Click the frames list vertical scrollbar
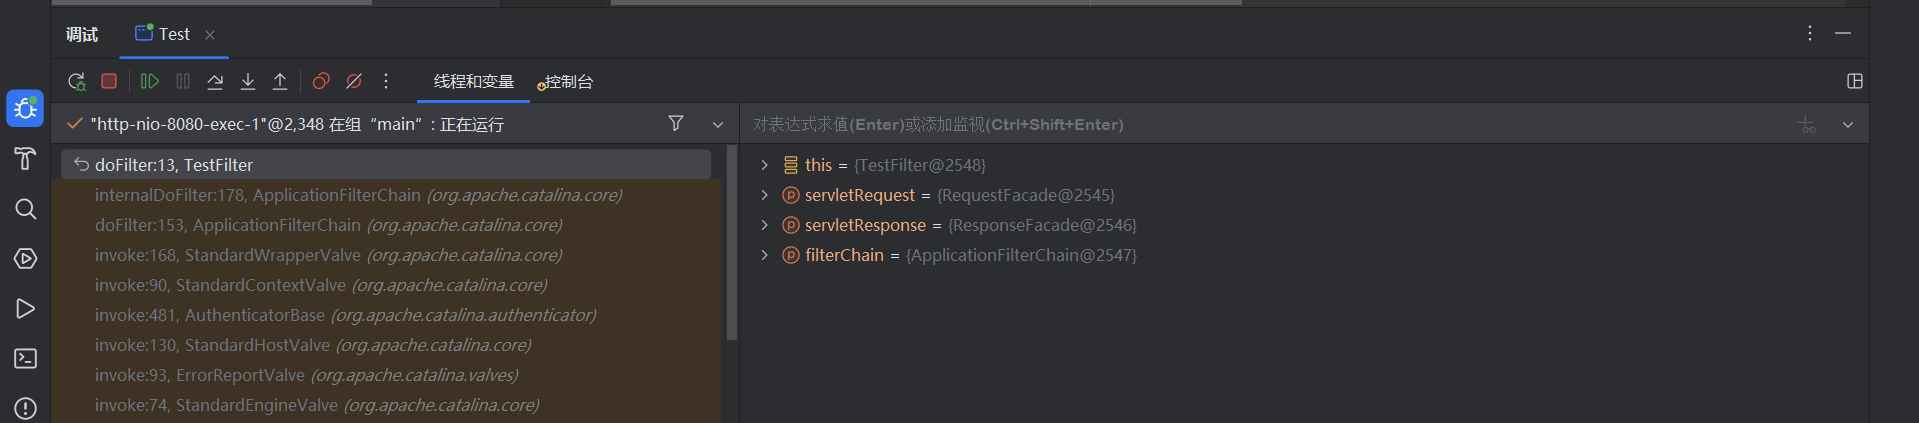Viewport: 1919px width, 423px height. pos(731,240)
